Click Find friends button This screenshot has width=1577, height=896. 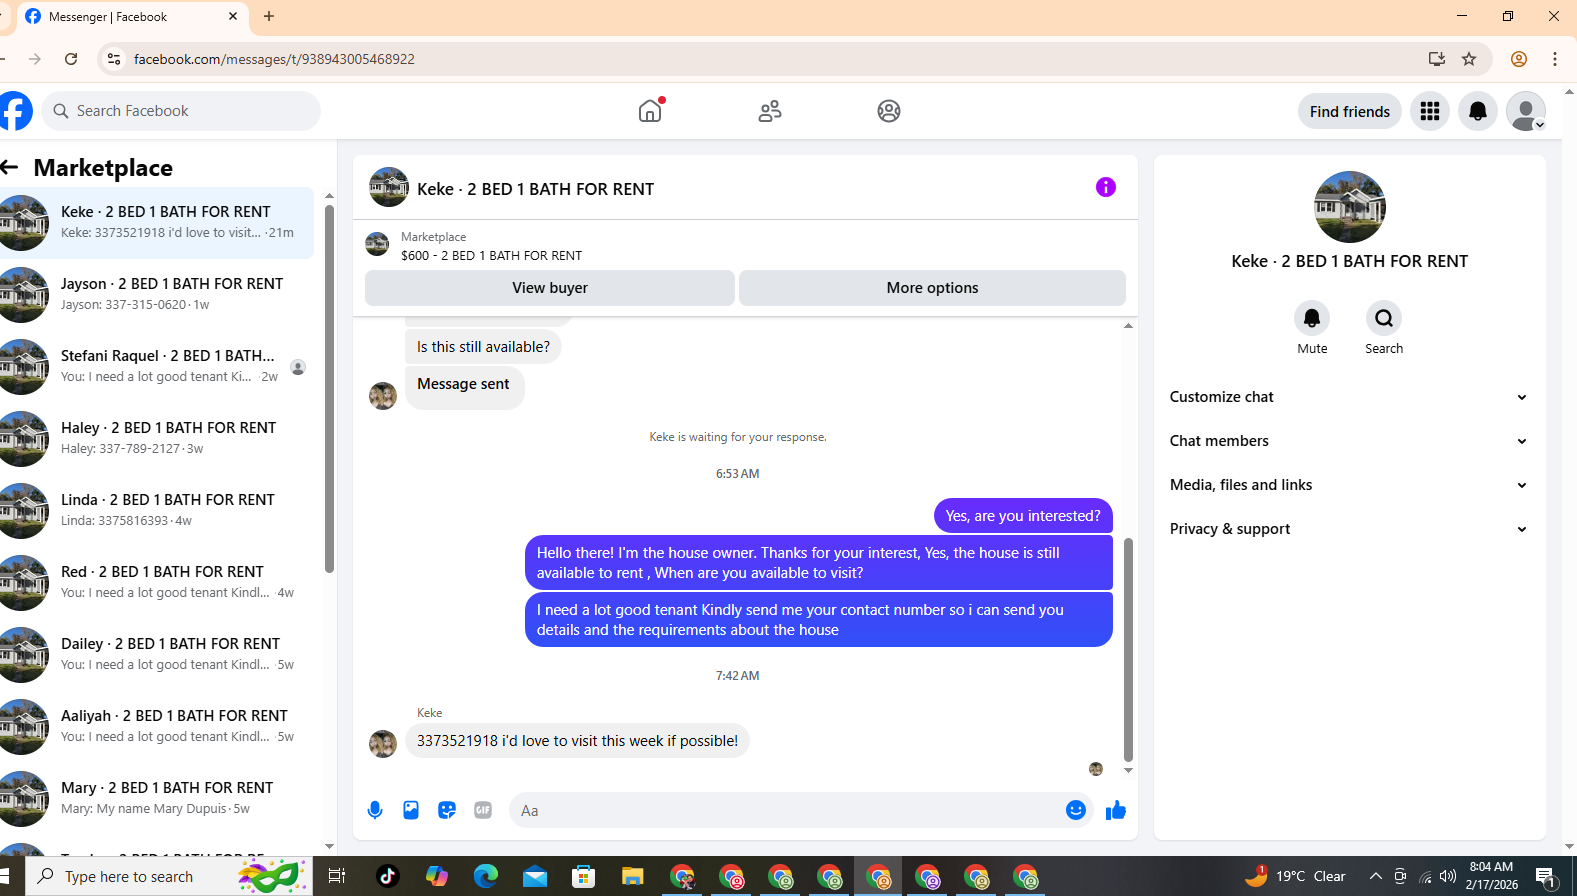click(1350, 111)
